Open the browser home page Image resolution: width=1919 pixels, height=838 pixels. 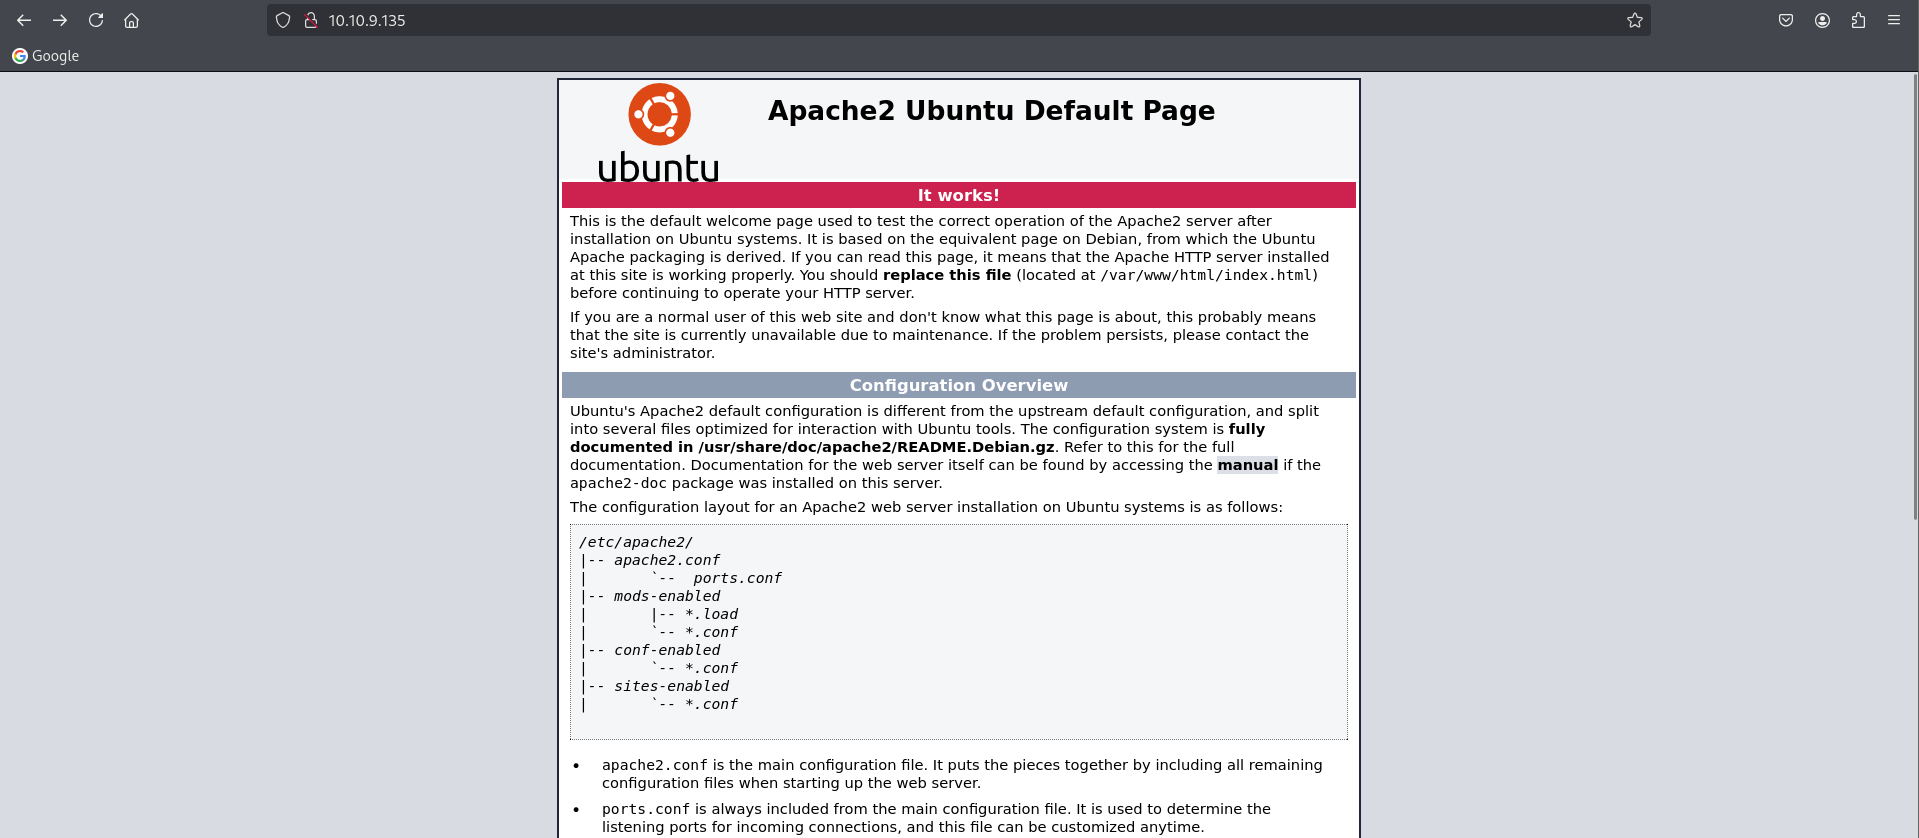(131, 20)
